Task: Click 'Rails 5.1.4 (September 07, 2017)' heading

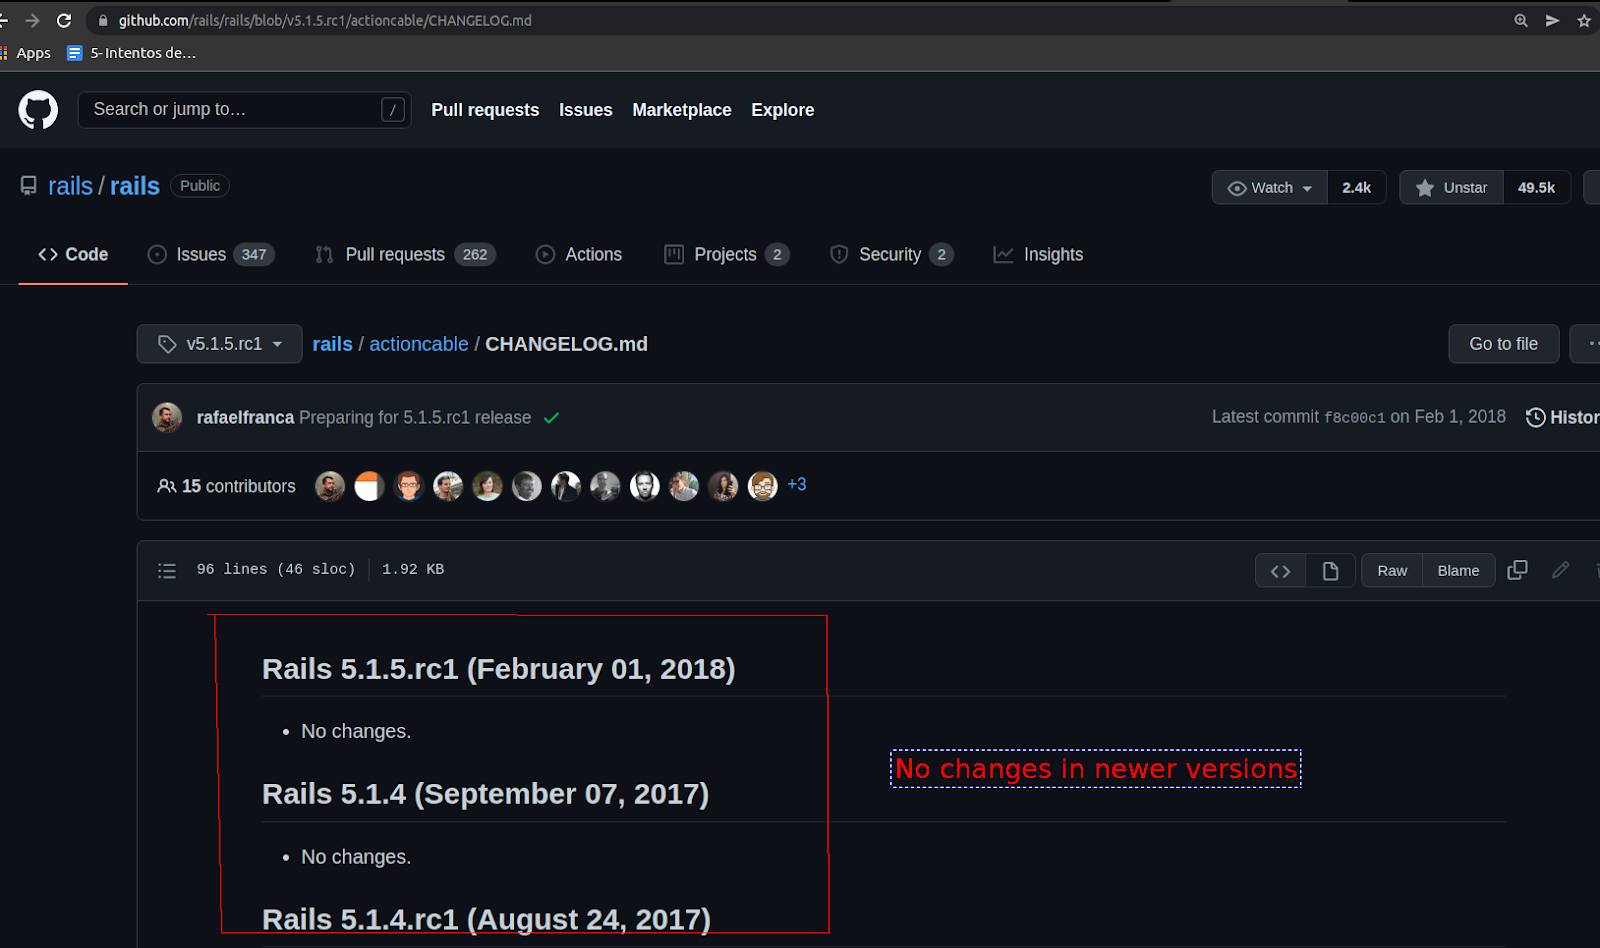Action: tap(485, 794)
